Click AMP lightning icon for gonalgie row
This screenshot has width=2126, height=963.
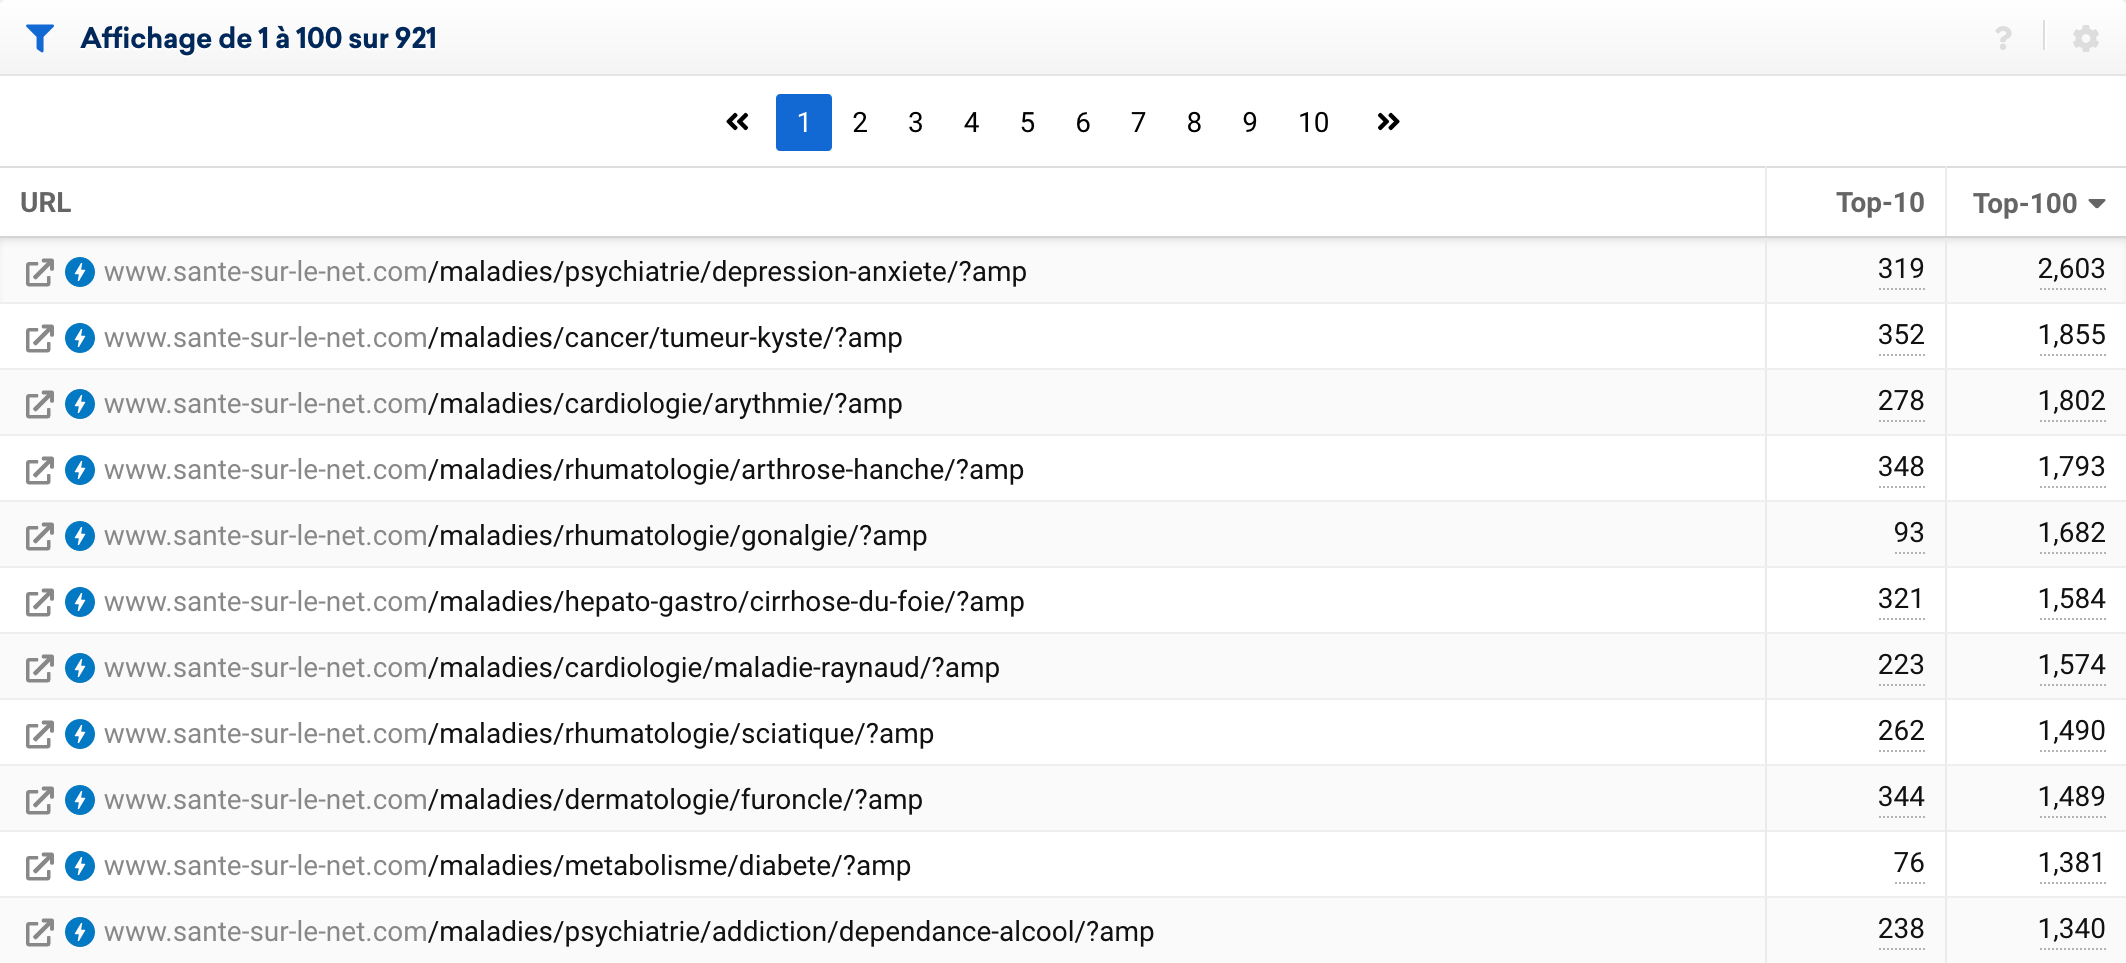(80, 536)
